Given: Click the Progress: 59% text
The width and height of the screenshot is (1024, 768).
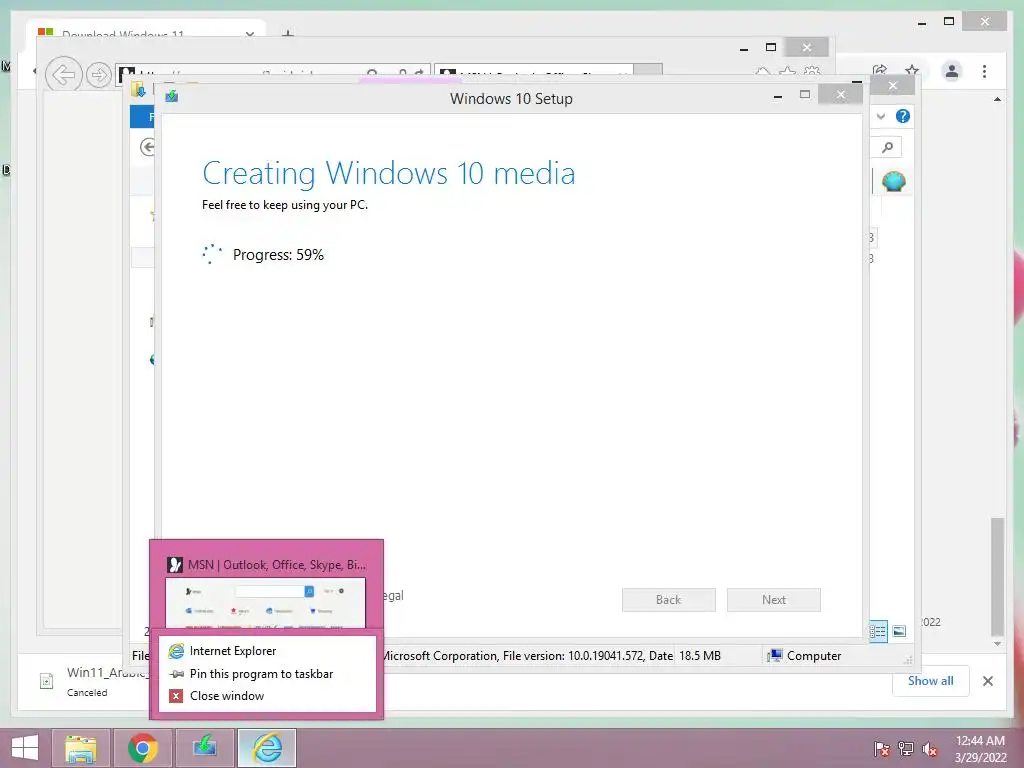Looking at the screenshot, I should pyautogui.click(x=278, y=255).
